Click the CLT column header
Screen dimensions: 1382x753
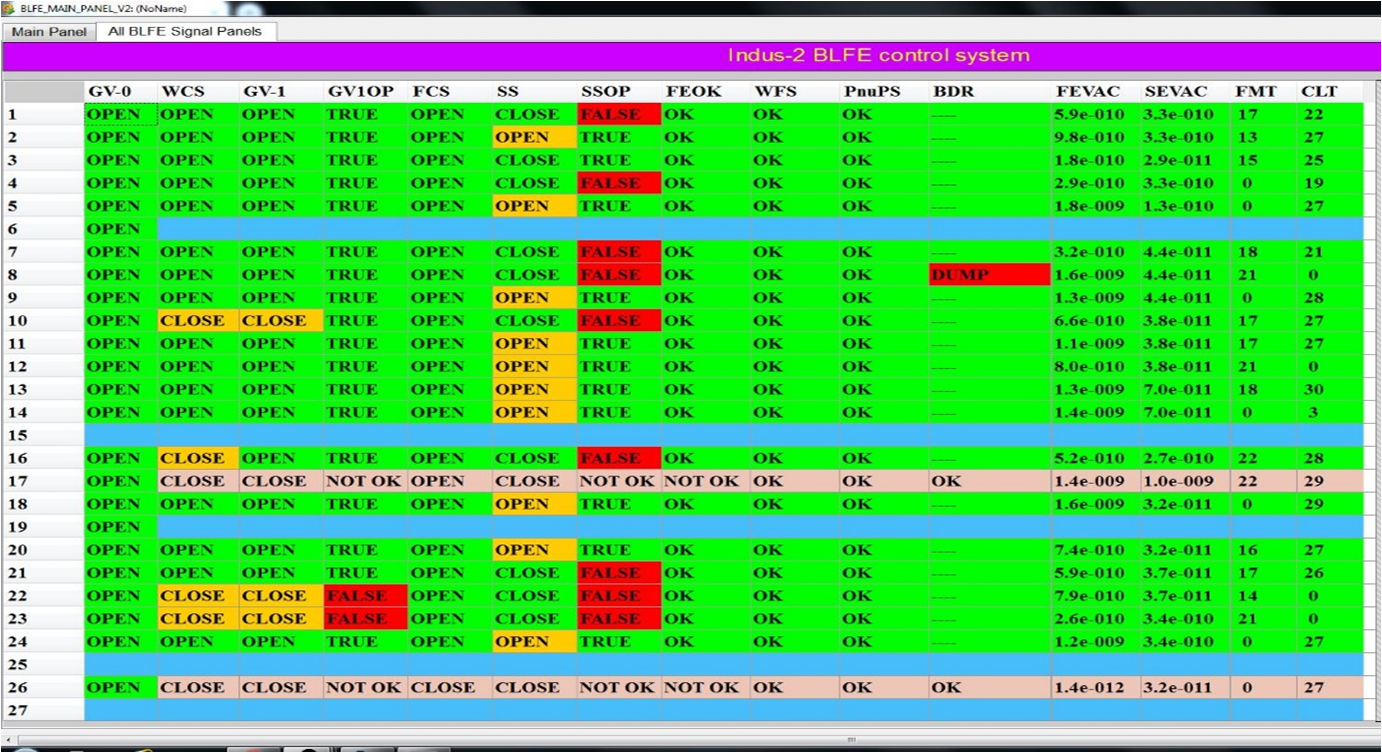1330,91
